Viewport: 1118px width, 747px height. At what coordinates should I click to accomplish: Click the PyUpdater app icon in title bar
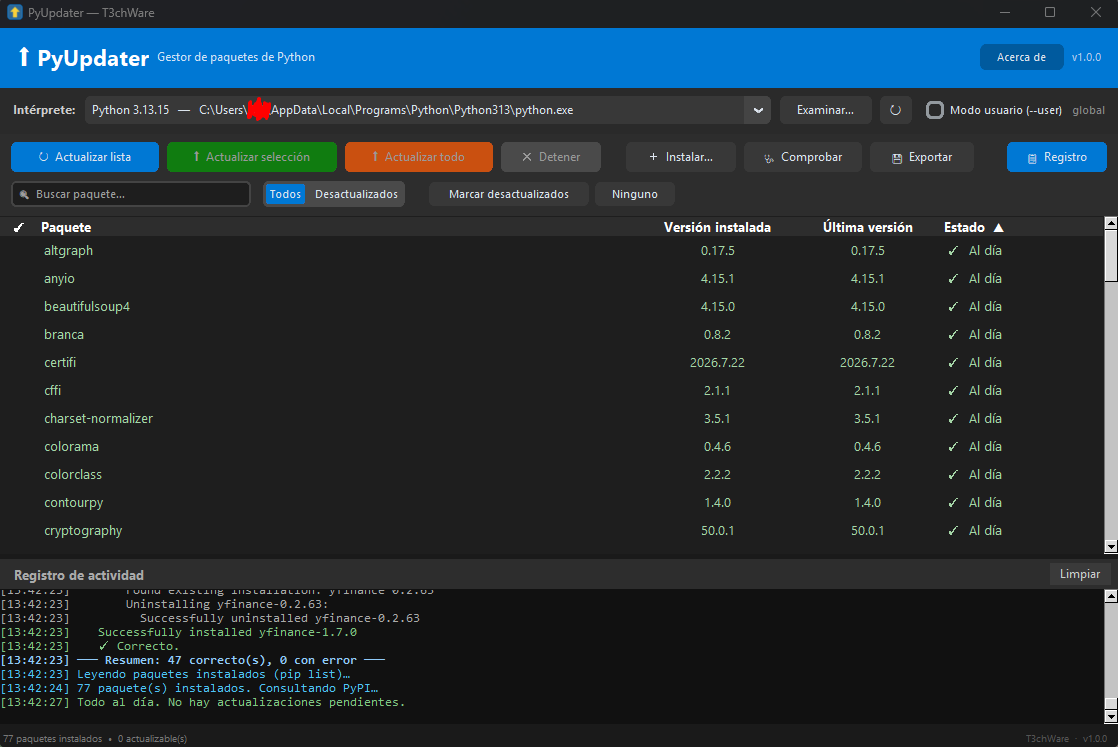pos(14,12)
